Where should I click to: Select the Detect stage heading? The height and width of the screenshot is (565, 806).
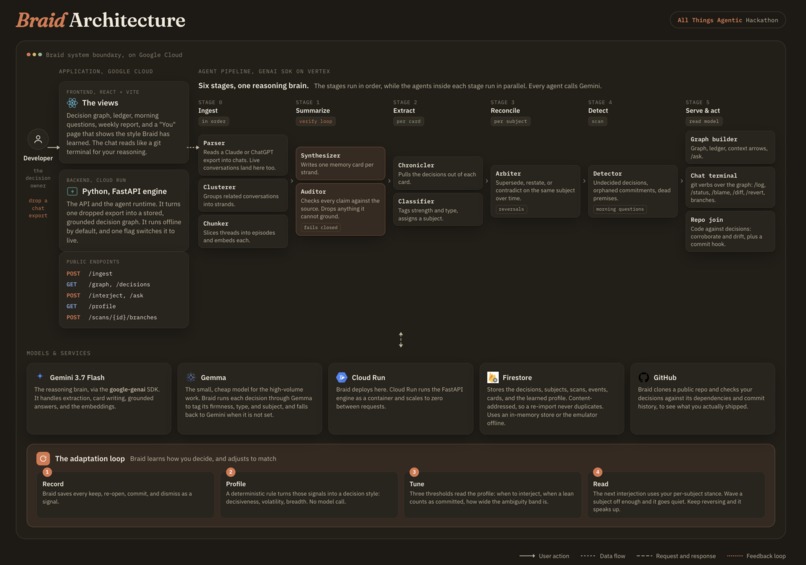coord(598,111)
